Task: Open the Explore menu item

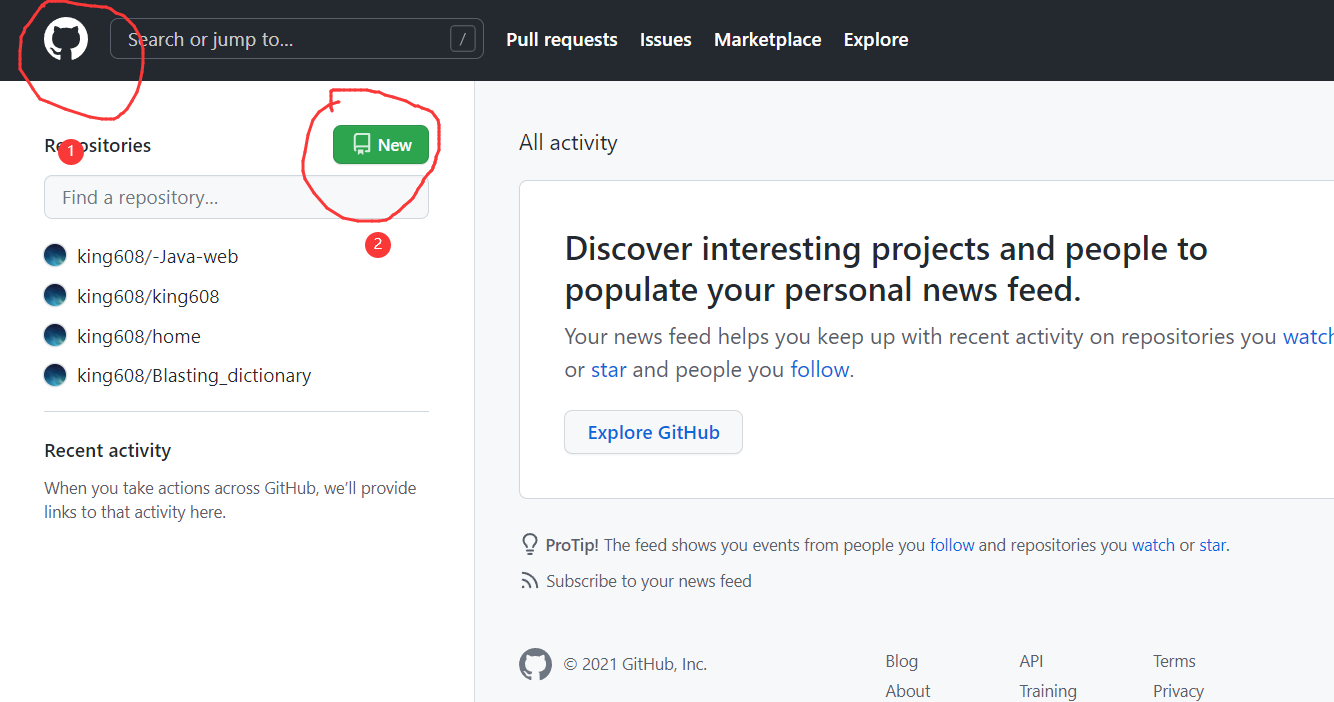Action: pyautogui.click(x=876, y=40)
